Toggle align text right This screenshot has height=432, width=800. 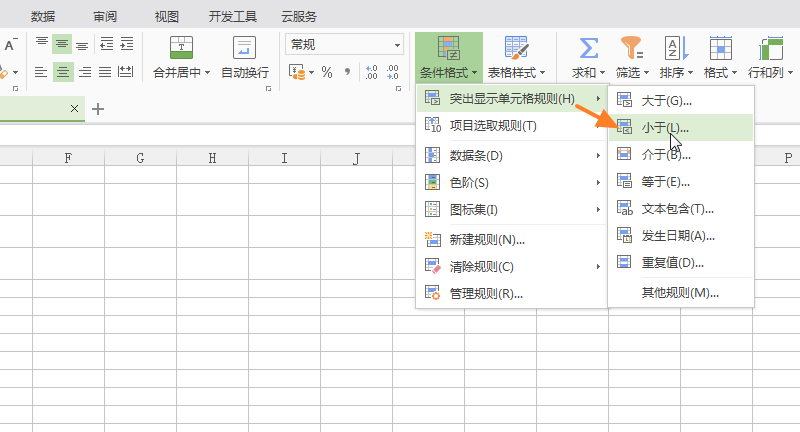pos(85,72)
